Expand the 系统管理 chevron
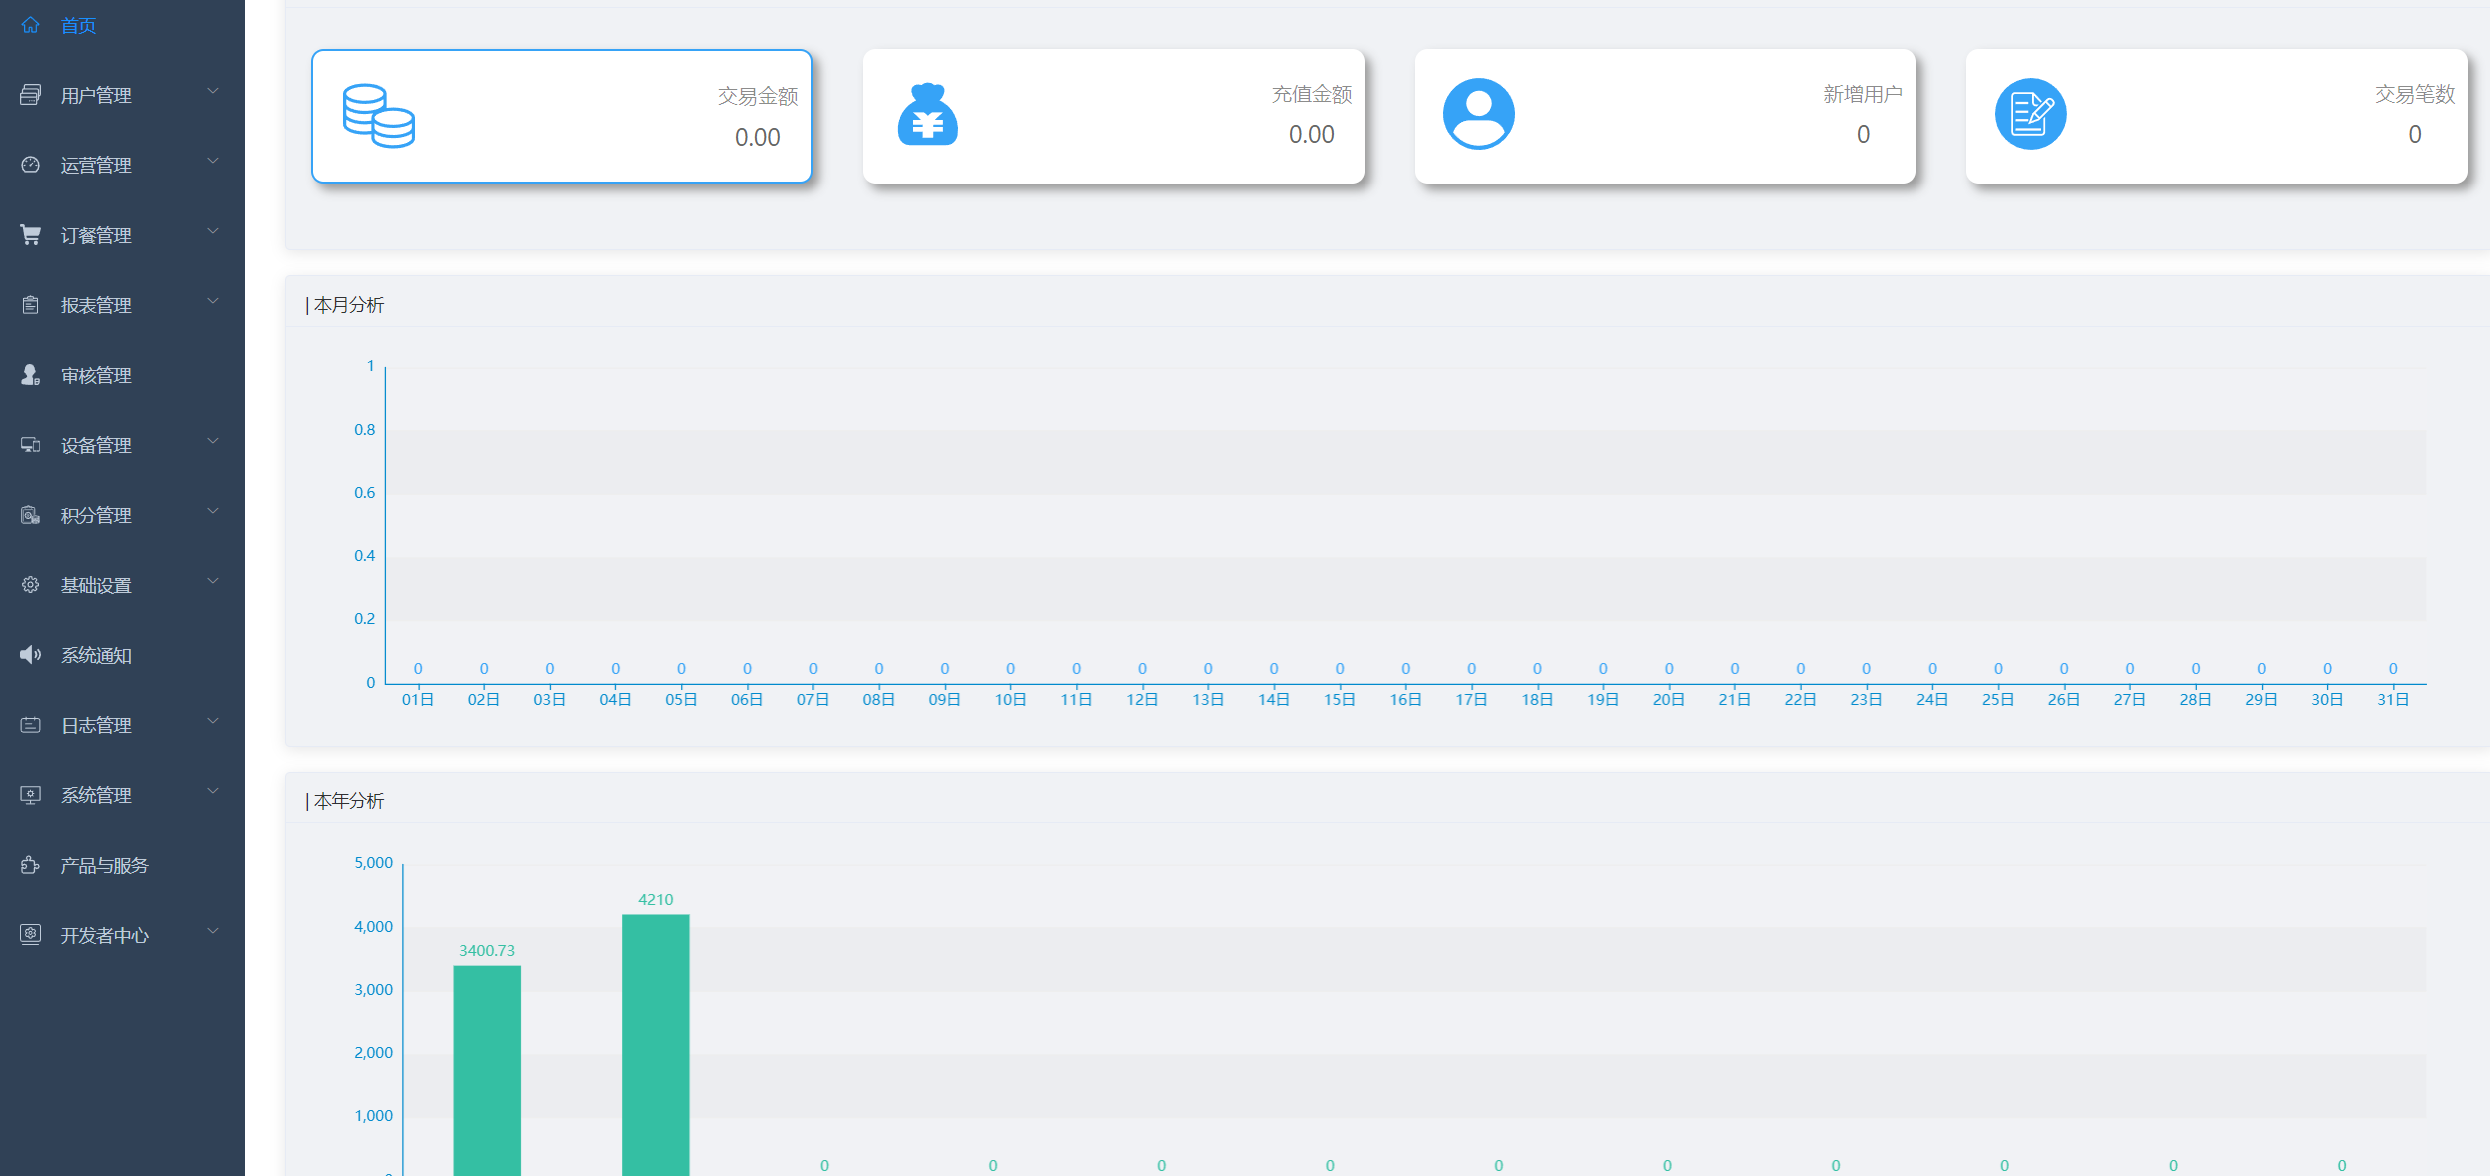 click(213, 792)
